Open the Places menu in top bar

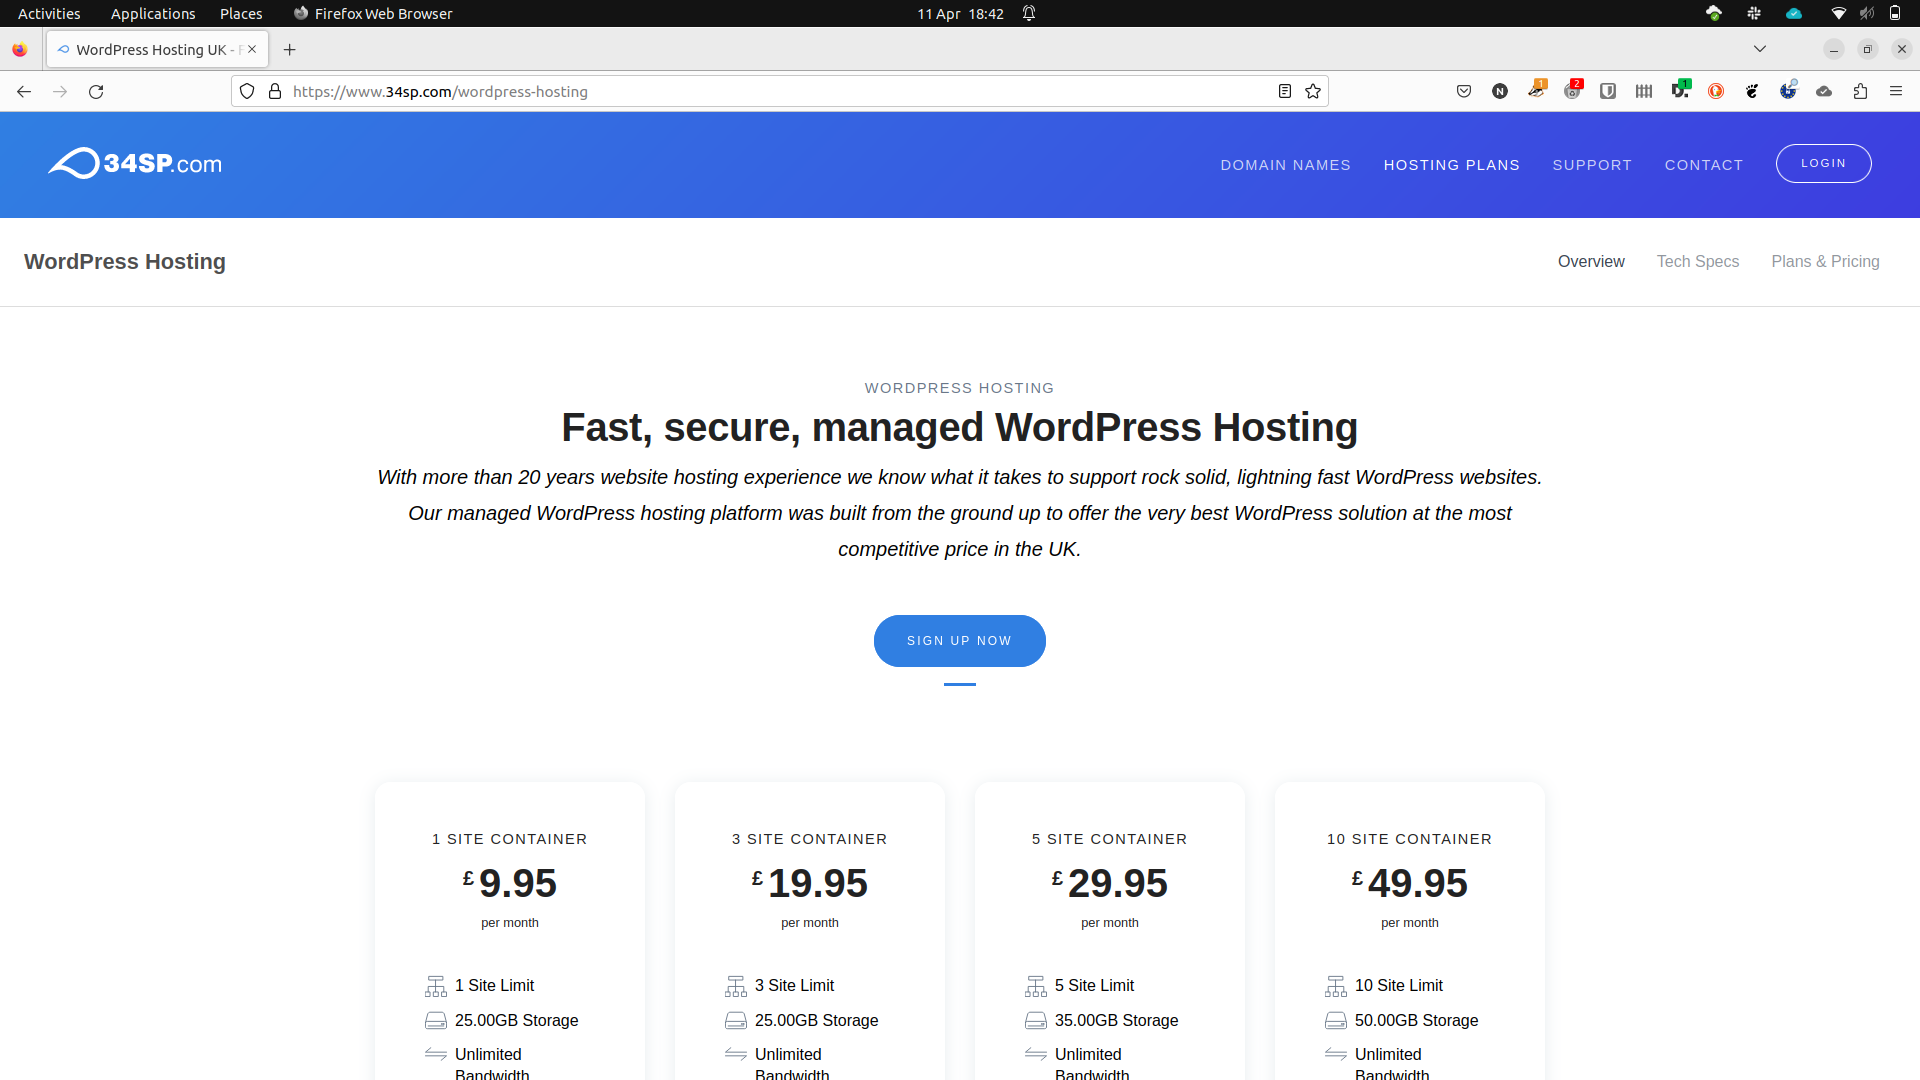[x=241, y=13]
